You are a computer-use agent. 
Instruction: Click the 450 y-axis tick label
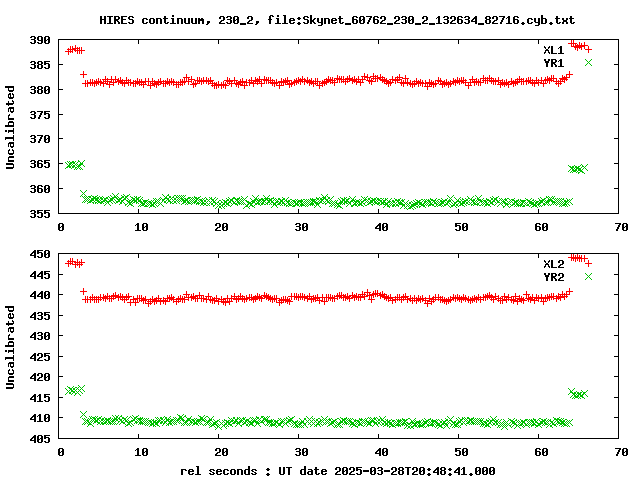[x=40, y=254]
